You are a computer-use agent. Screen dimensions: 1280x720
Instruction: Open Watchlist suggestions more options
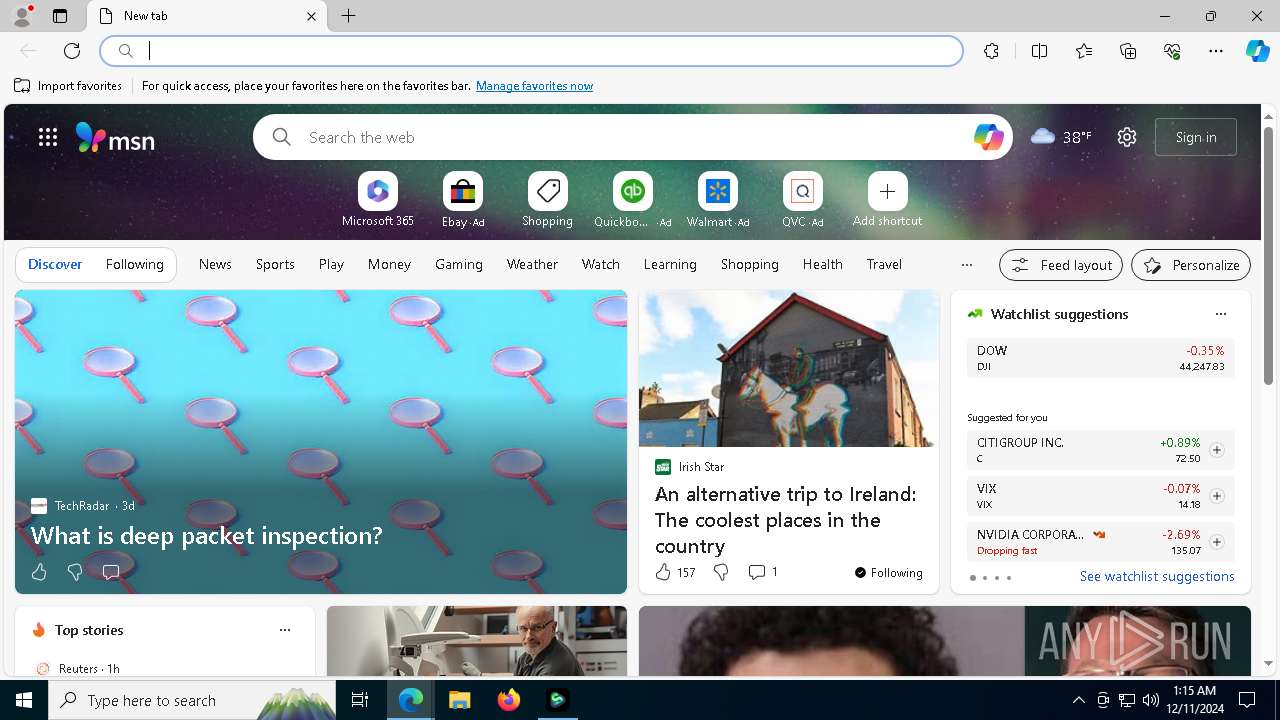[x=1220, y=314]
